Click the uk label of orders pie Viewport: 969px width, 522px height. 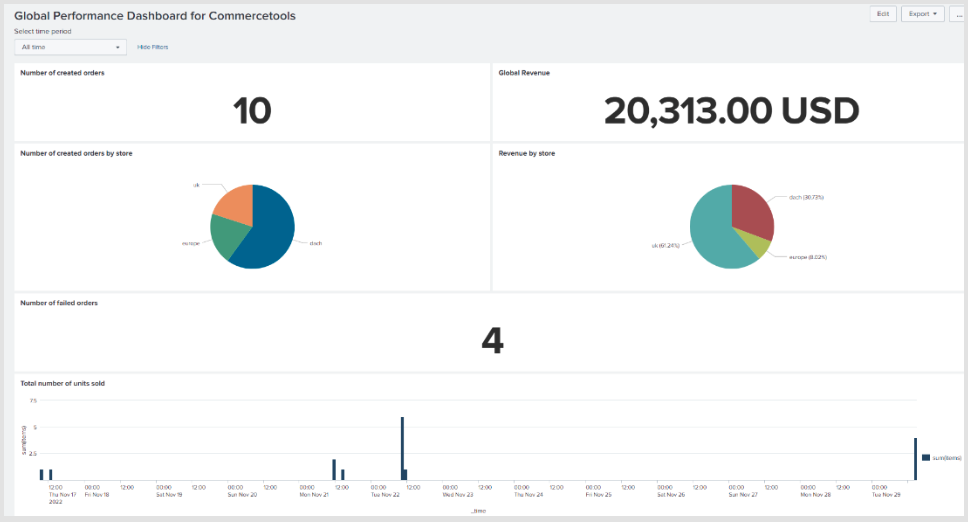pyautogui.click(x=197, y=185)
